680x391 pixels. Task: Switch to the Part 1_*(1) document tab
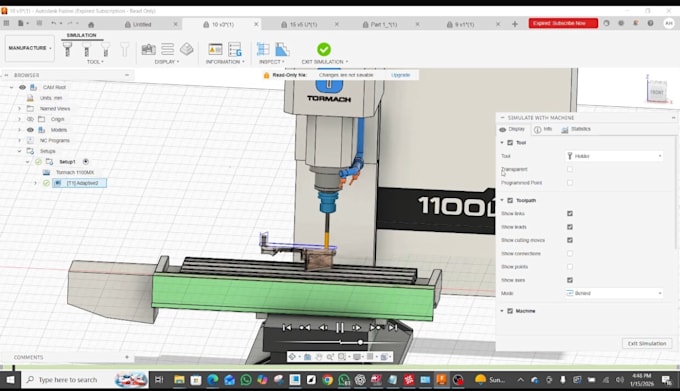pyautogui.click(x=384, y=25)
